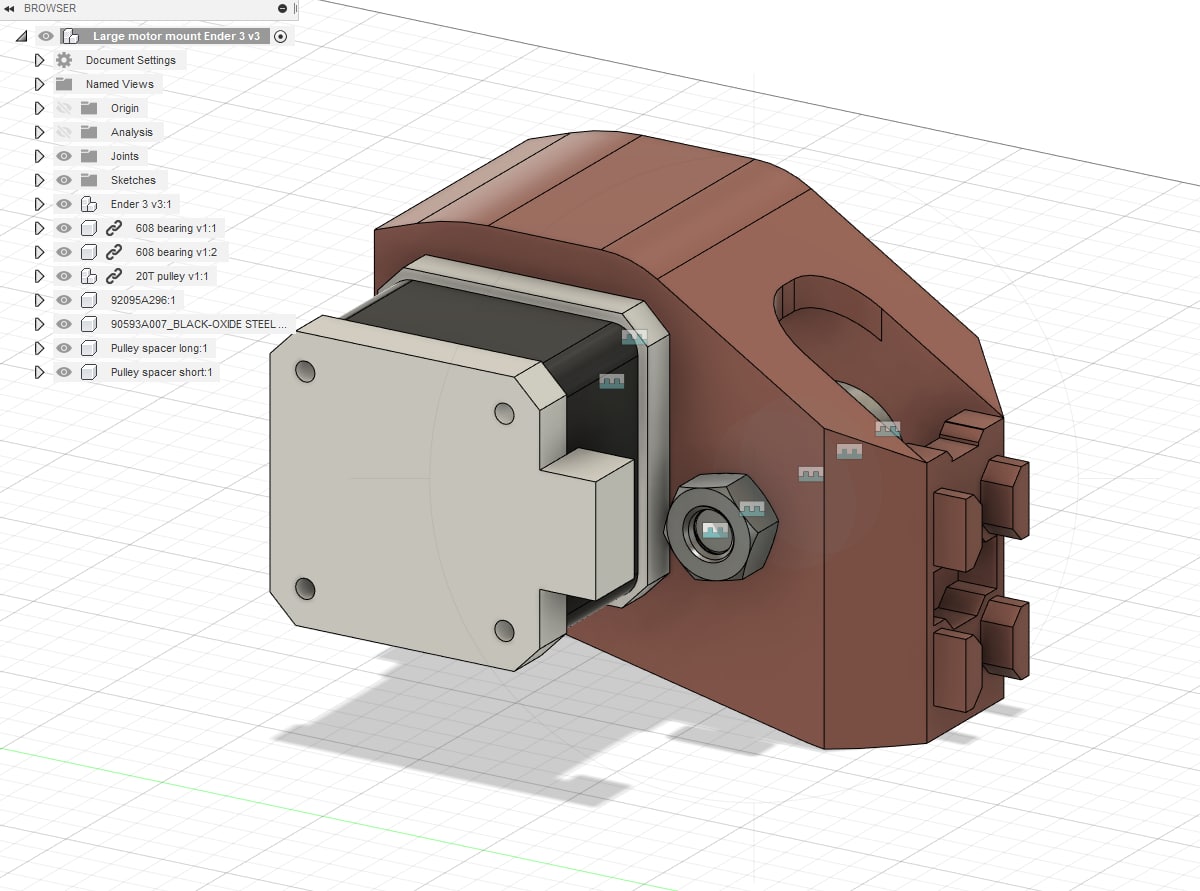Select Large motor mount Ender 3 v3 label
This screenshot has width=1200, height=891.
[x=176, y=36]
